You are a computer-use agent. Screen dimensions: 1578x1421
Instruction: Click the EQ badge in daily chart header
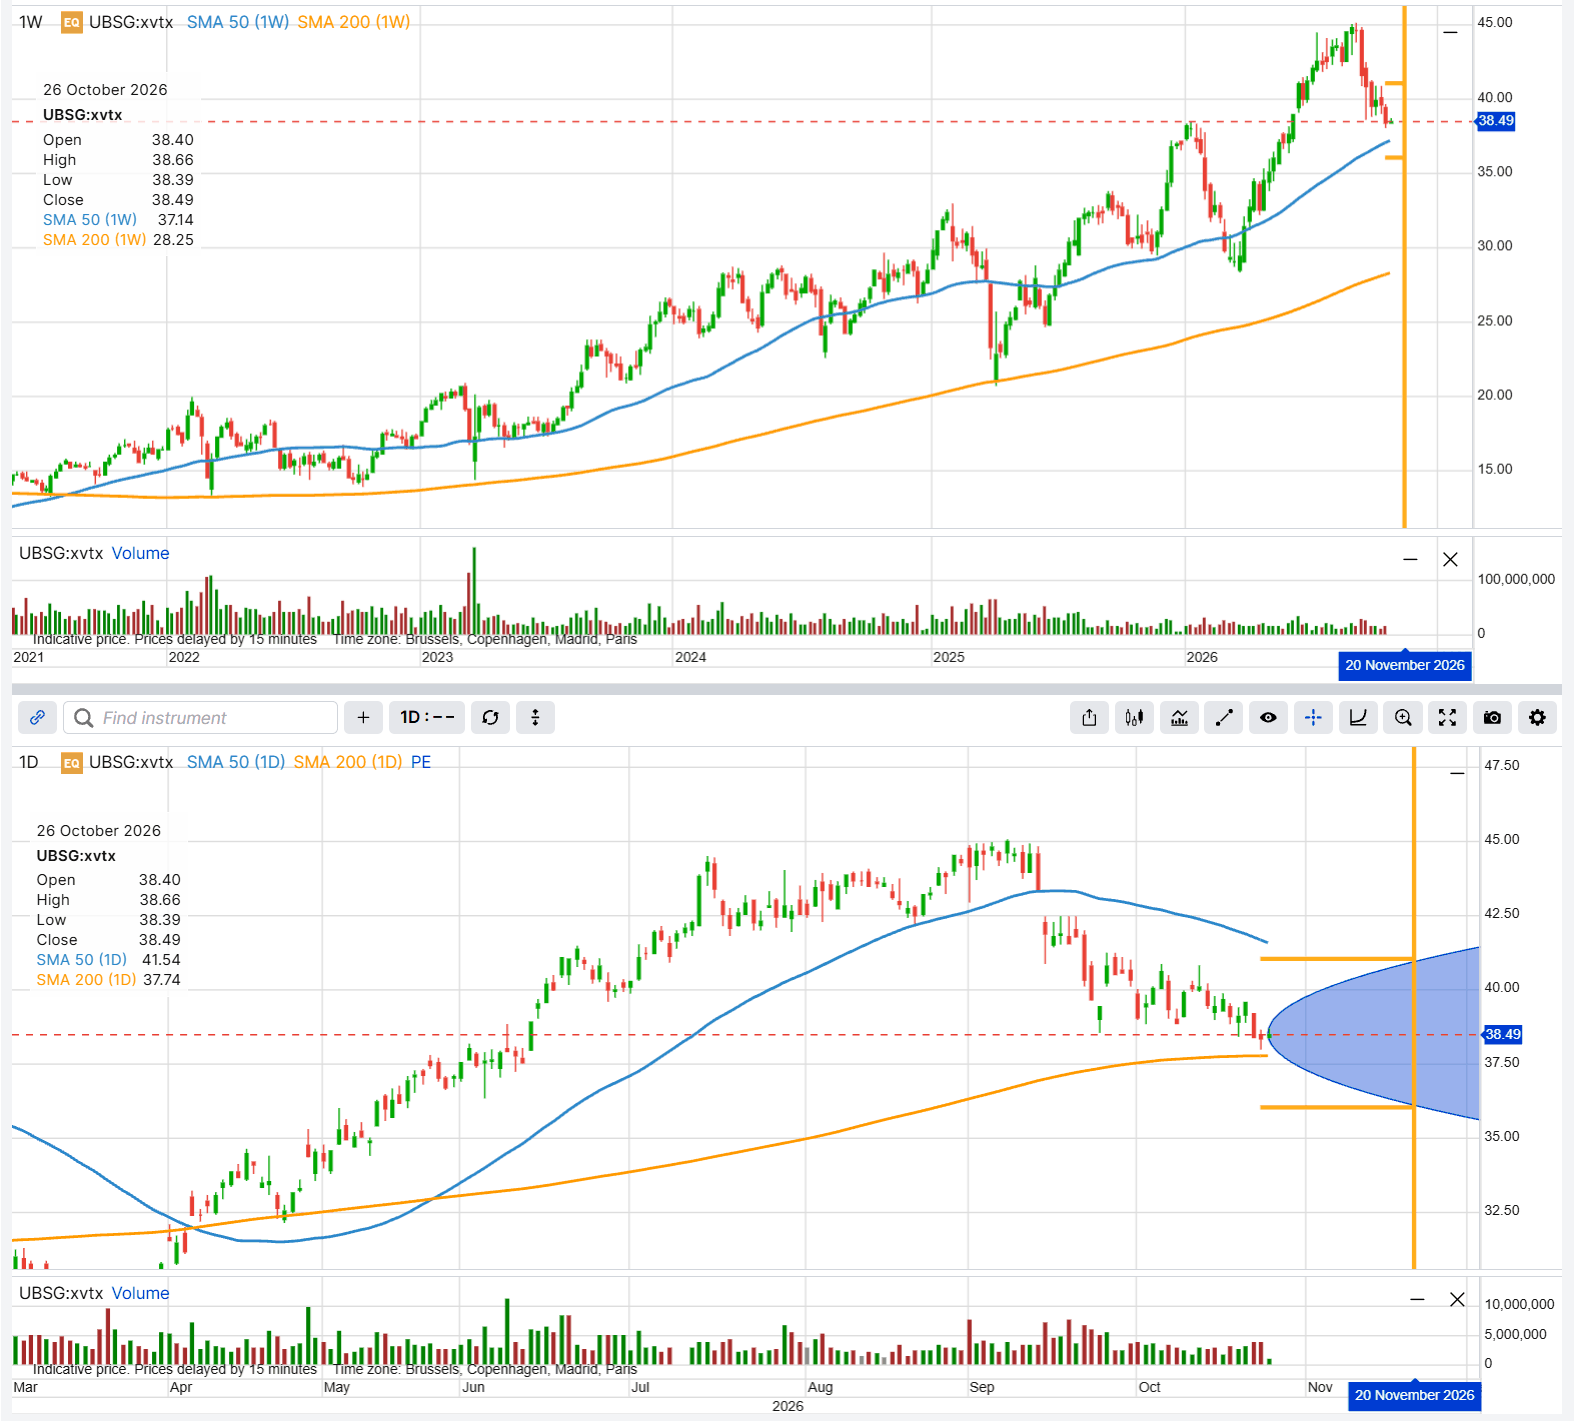tap(72, 763)
